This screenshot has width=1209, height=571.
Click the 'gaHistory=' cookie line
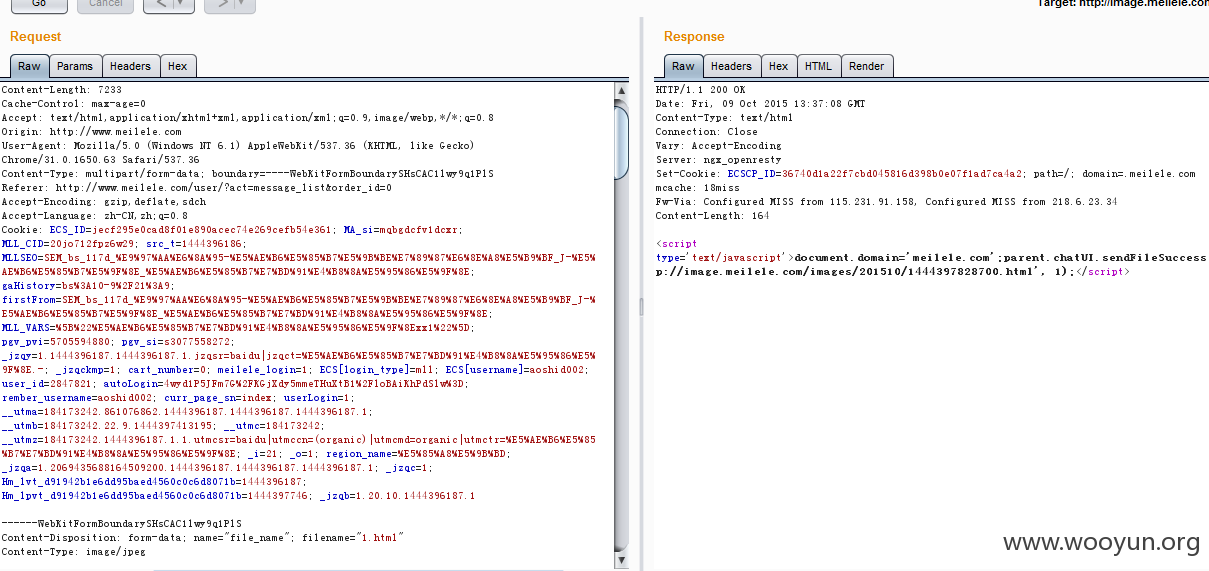tap(88, 286)
